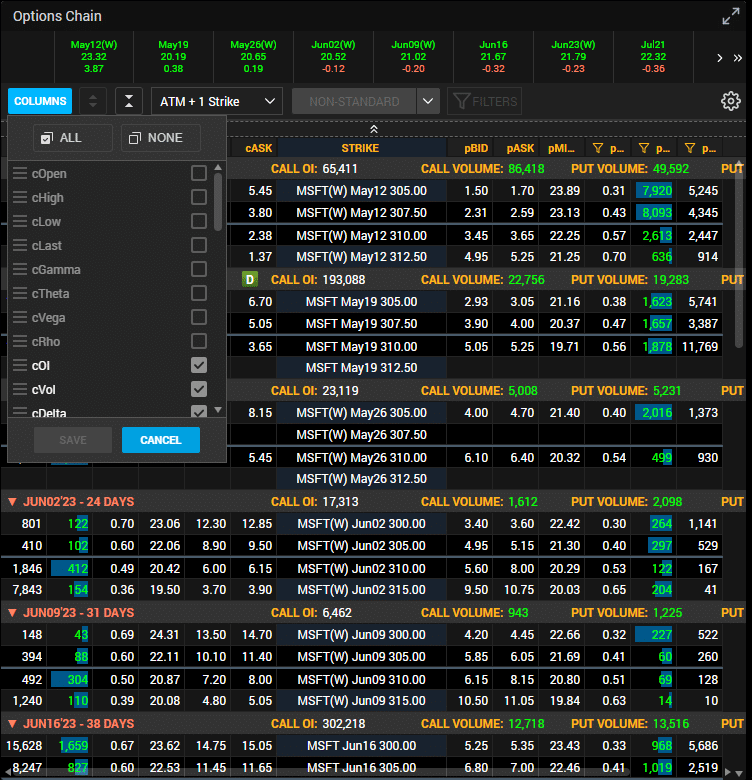Image resolution: width=752 pixels, height=780 pixels.
Task: Click the columns list scrollbar thumb
Action: click(x=218, y=201)
